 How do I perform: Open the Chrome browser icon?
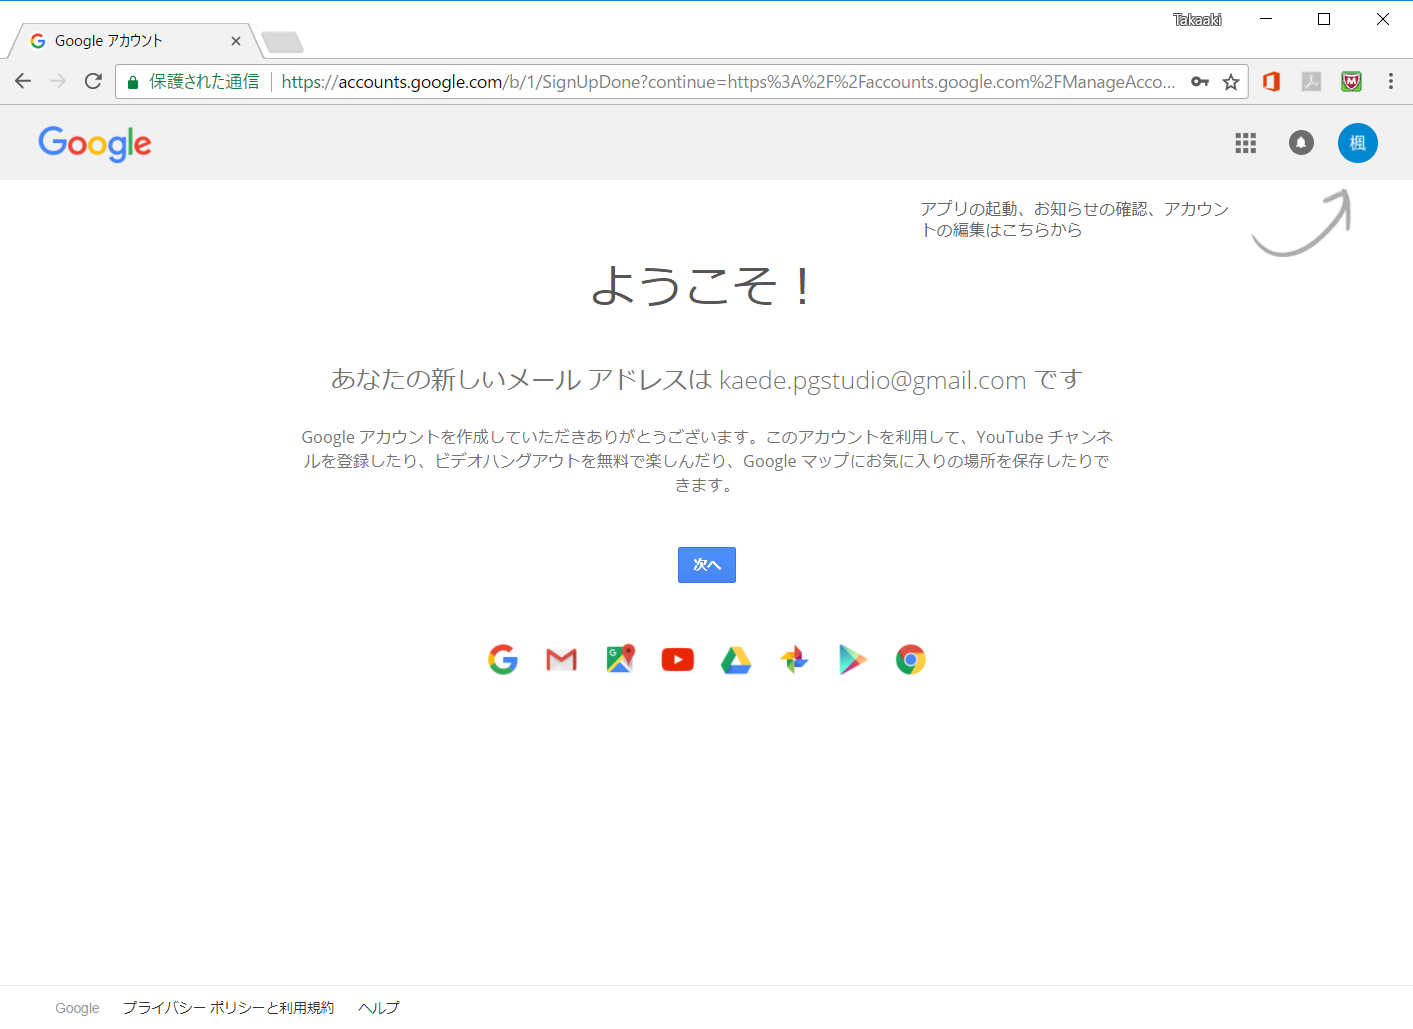click(911, 659)
